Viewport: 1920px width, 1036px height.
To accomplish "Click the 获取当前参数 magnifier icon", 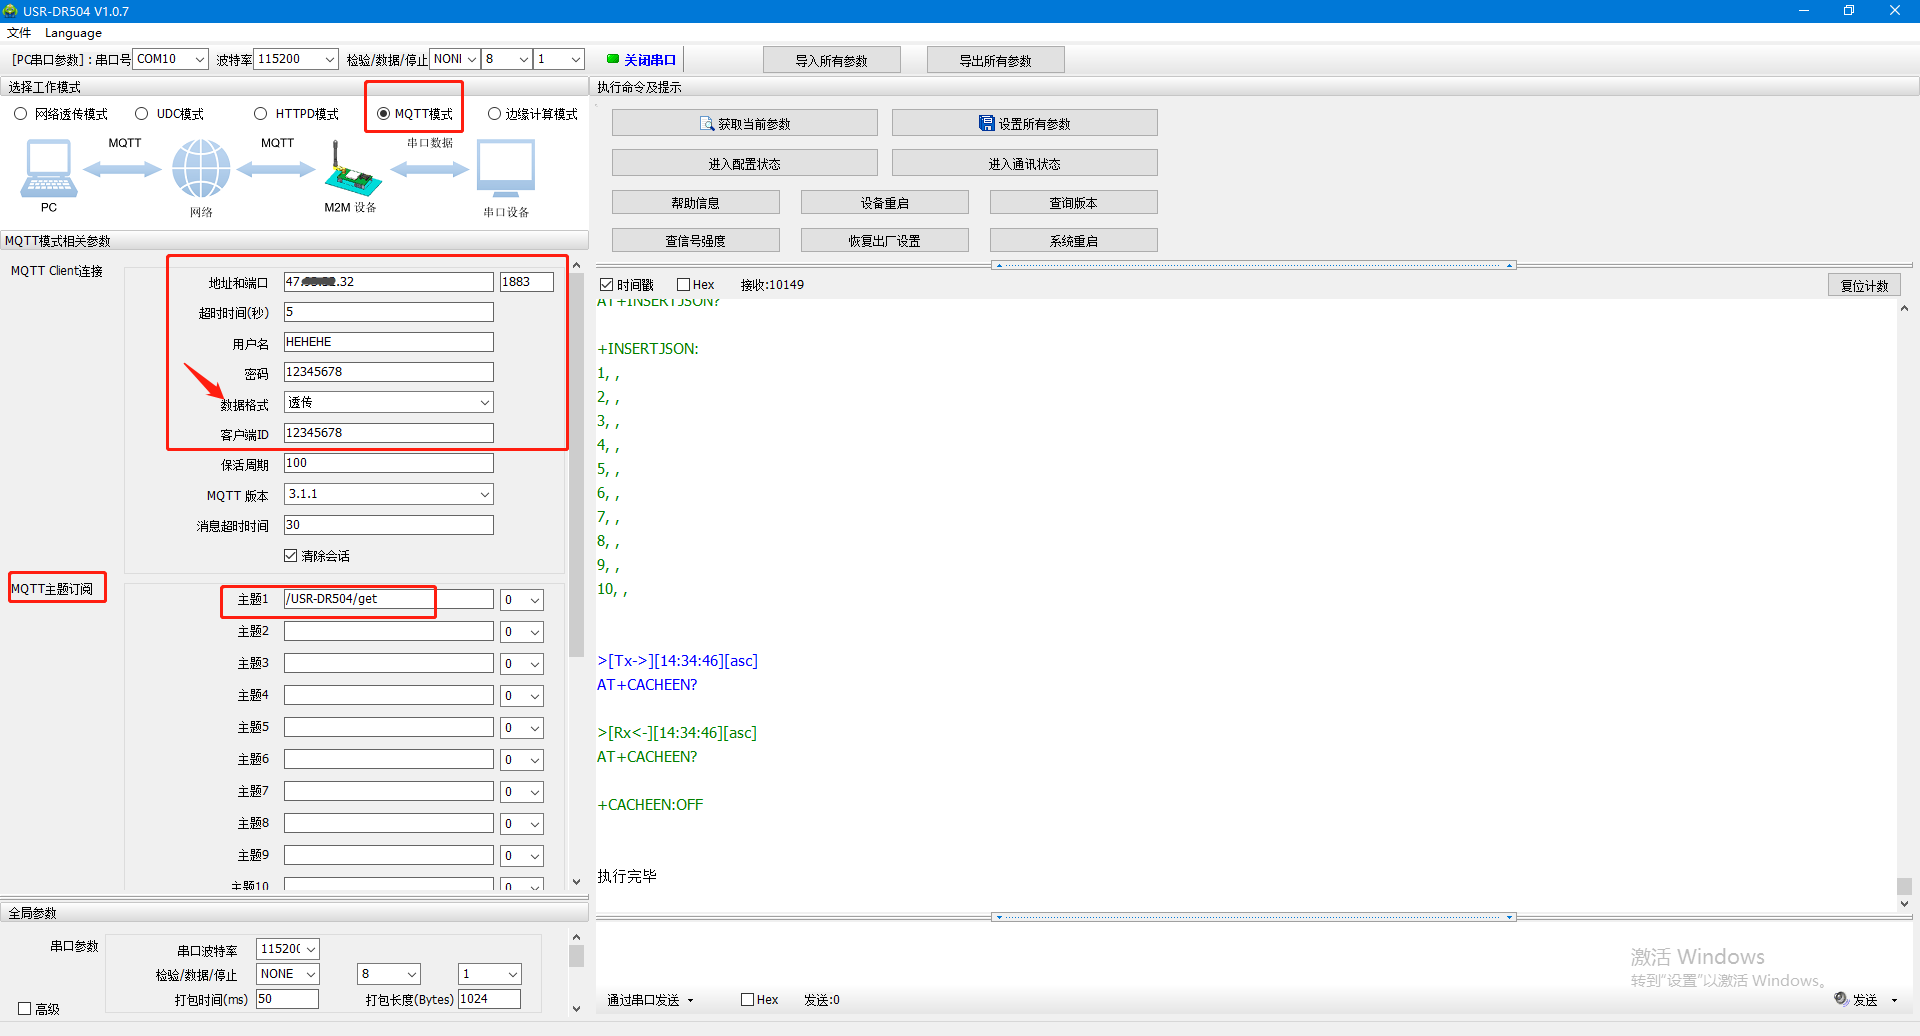I will click(707, 124).
